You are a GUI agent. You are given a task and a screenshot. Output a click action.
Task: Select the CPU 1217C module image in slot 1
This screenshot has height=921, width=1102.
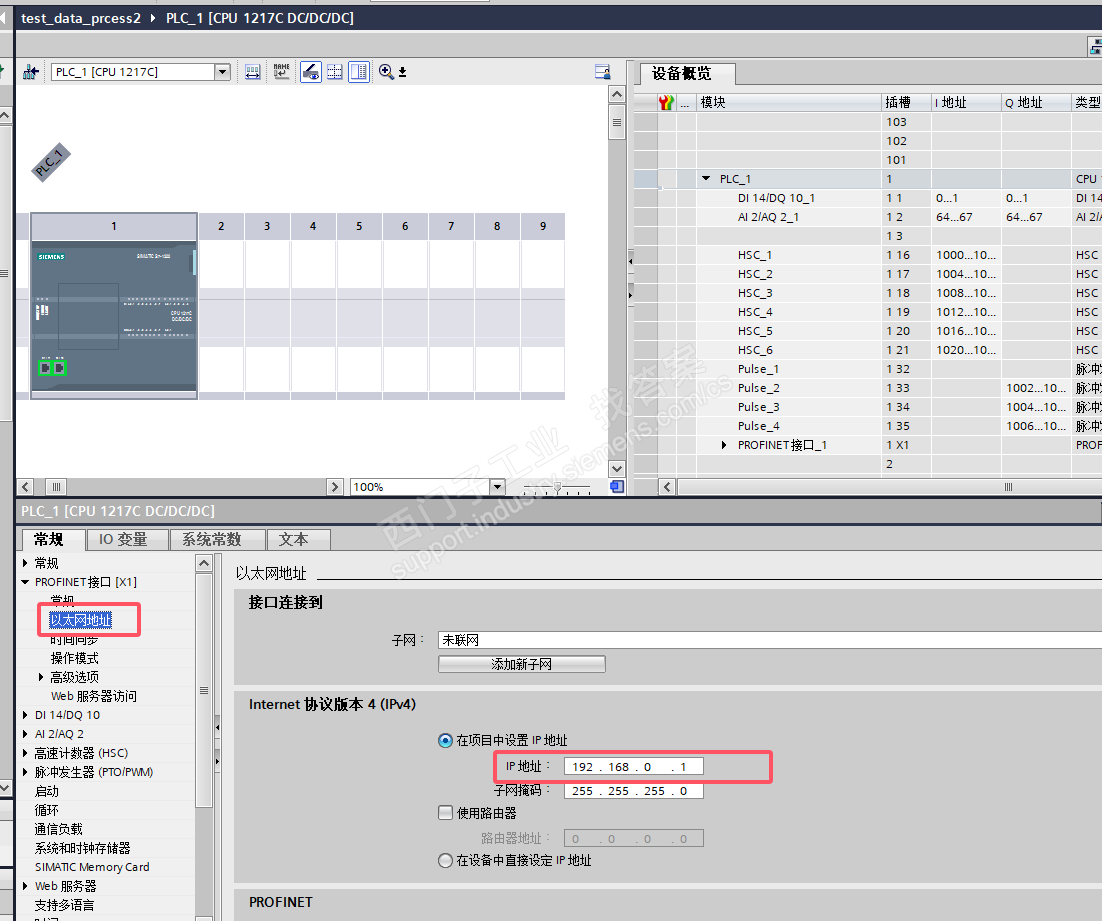point(114,316)
